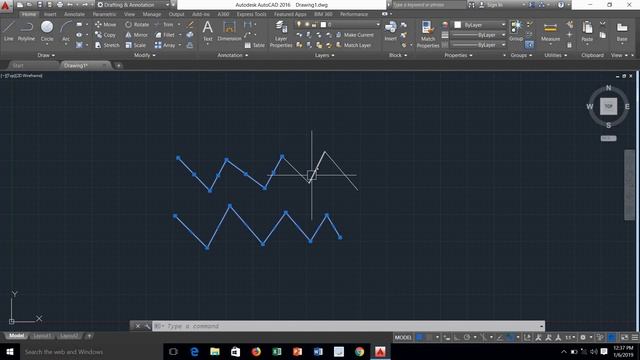Click the Measure tool
The height and width of the screenshot is (360, 640).
coord(550,31)
